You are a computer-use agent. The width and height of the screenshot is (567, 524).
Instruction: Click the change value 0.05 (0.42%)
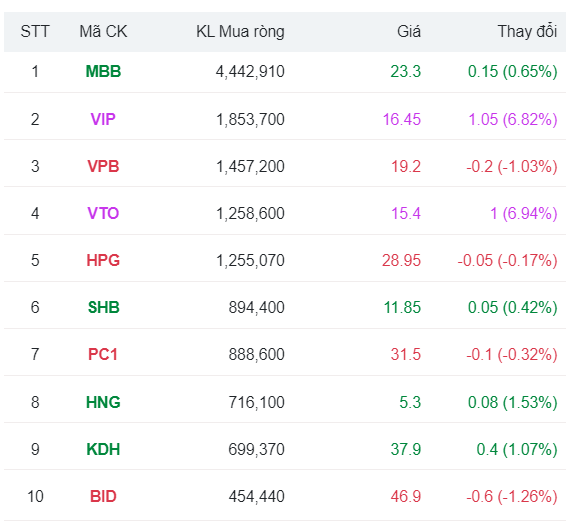click(513, 307)
